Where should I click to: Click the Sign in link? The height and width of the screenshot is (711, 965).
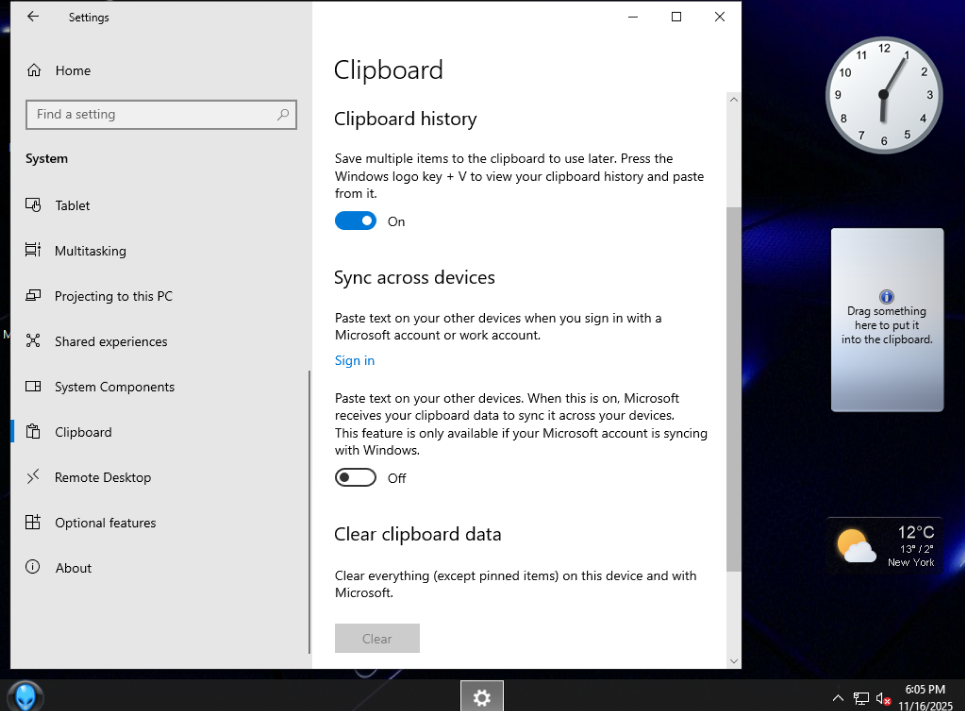[x=355, y=361]
